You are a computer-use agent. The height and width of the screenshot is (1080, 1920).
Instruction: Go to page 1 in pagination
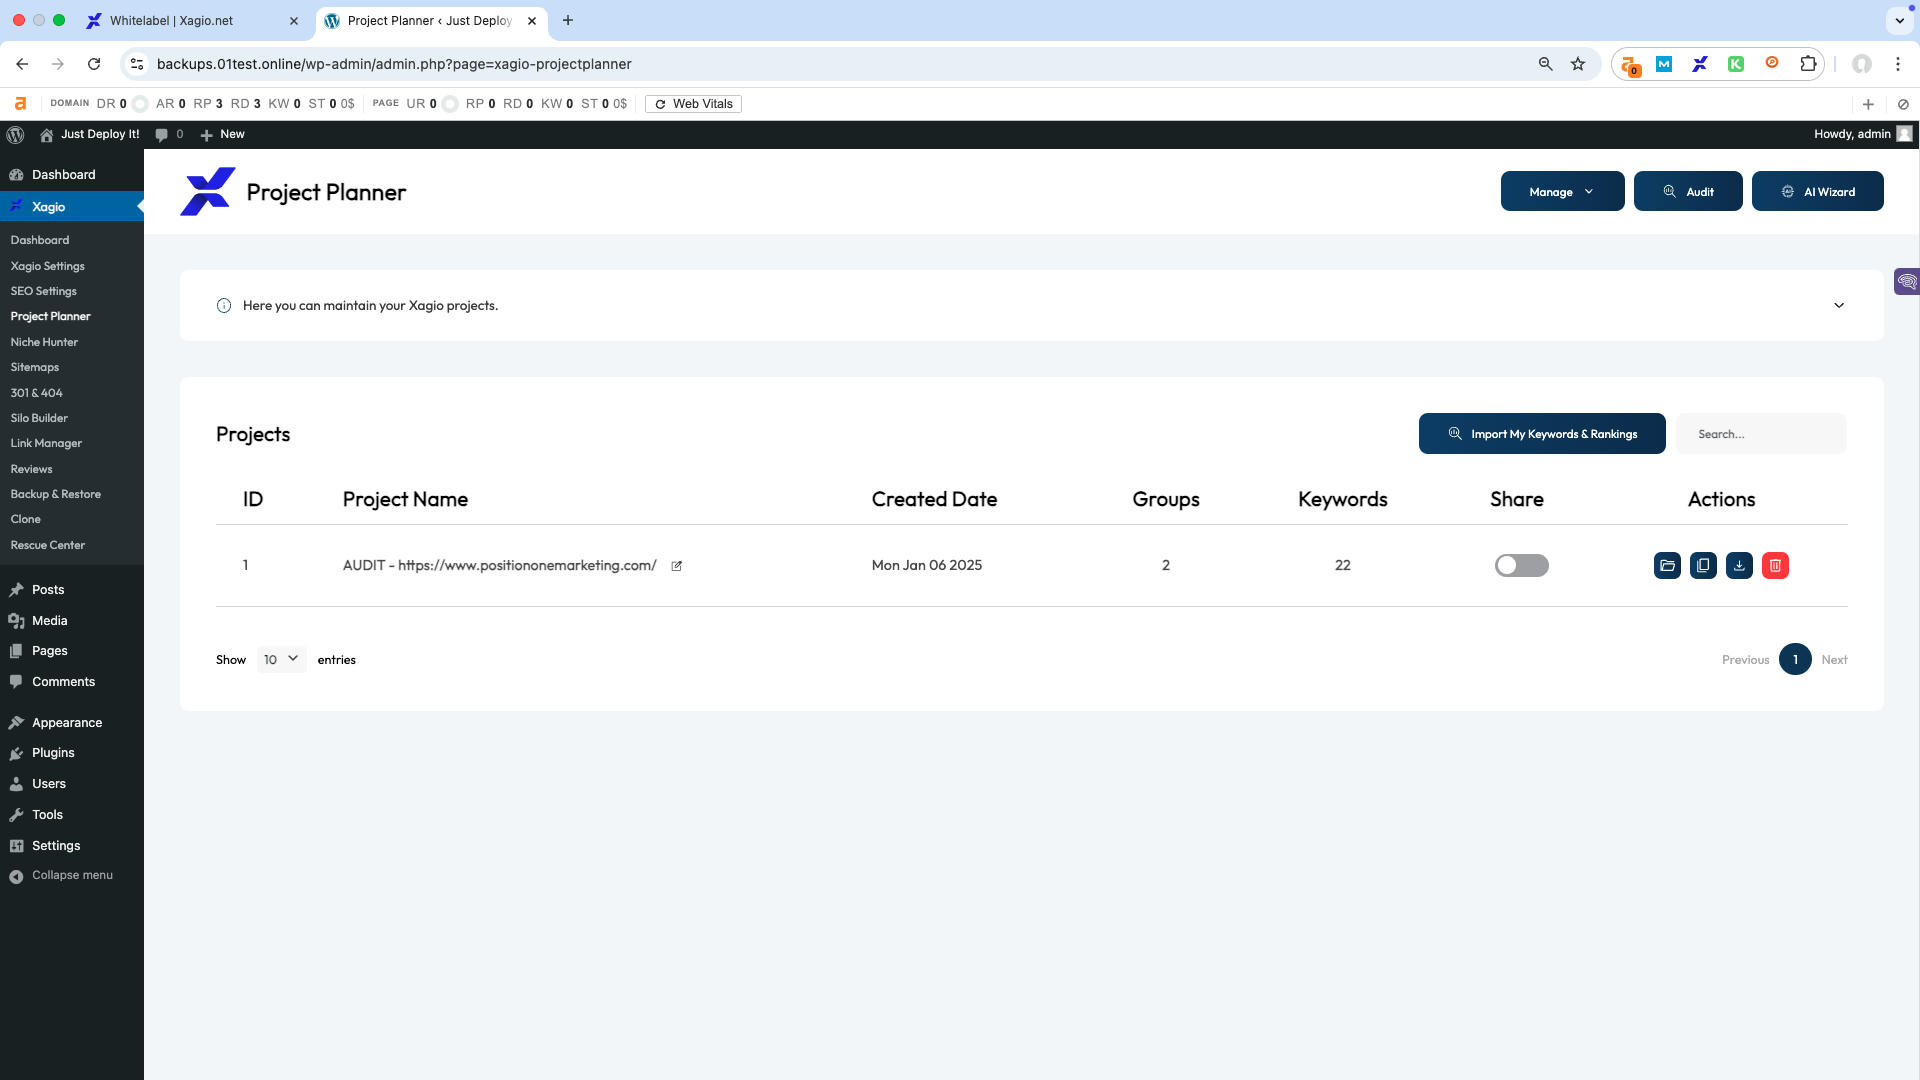(x=1795, y=660)
